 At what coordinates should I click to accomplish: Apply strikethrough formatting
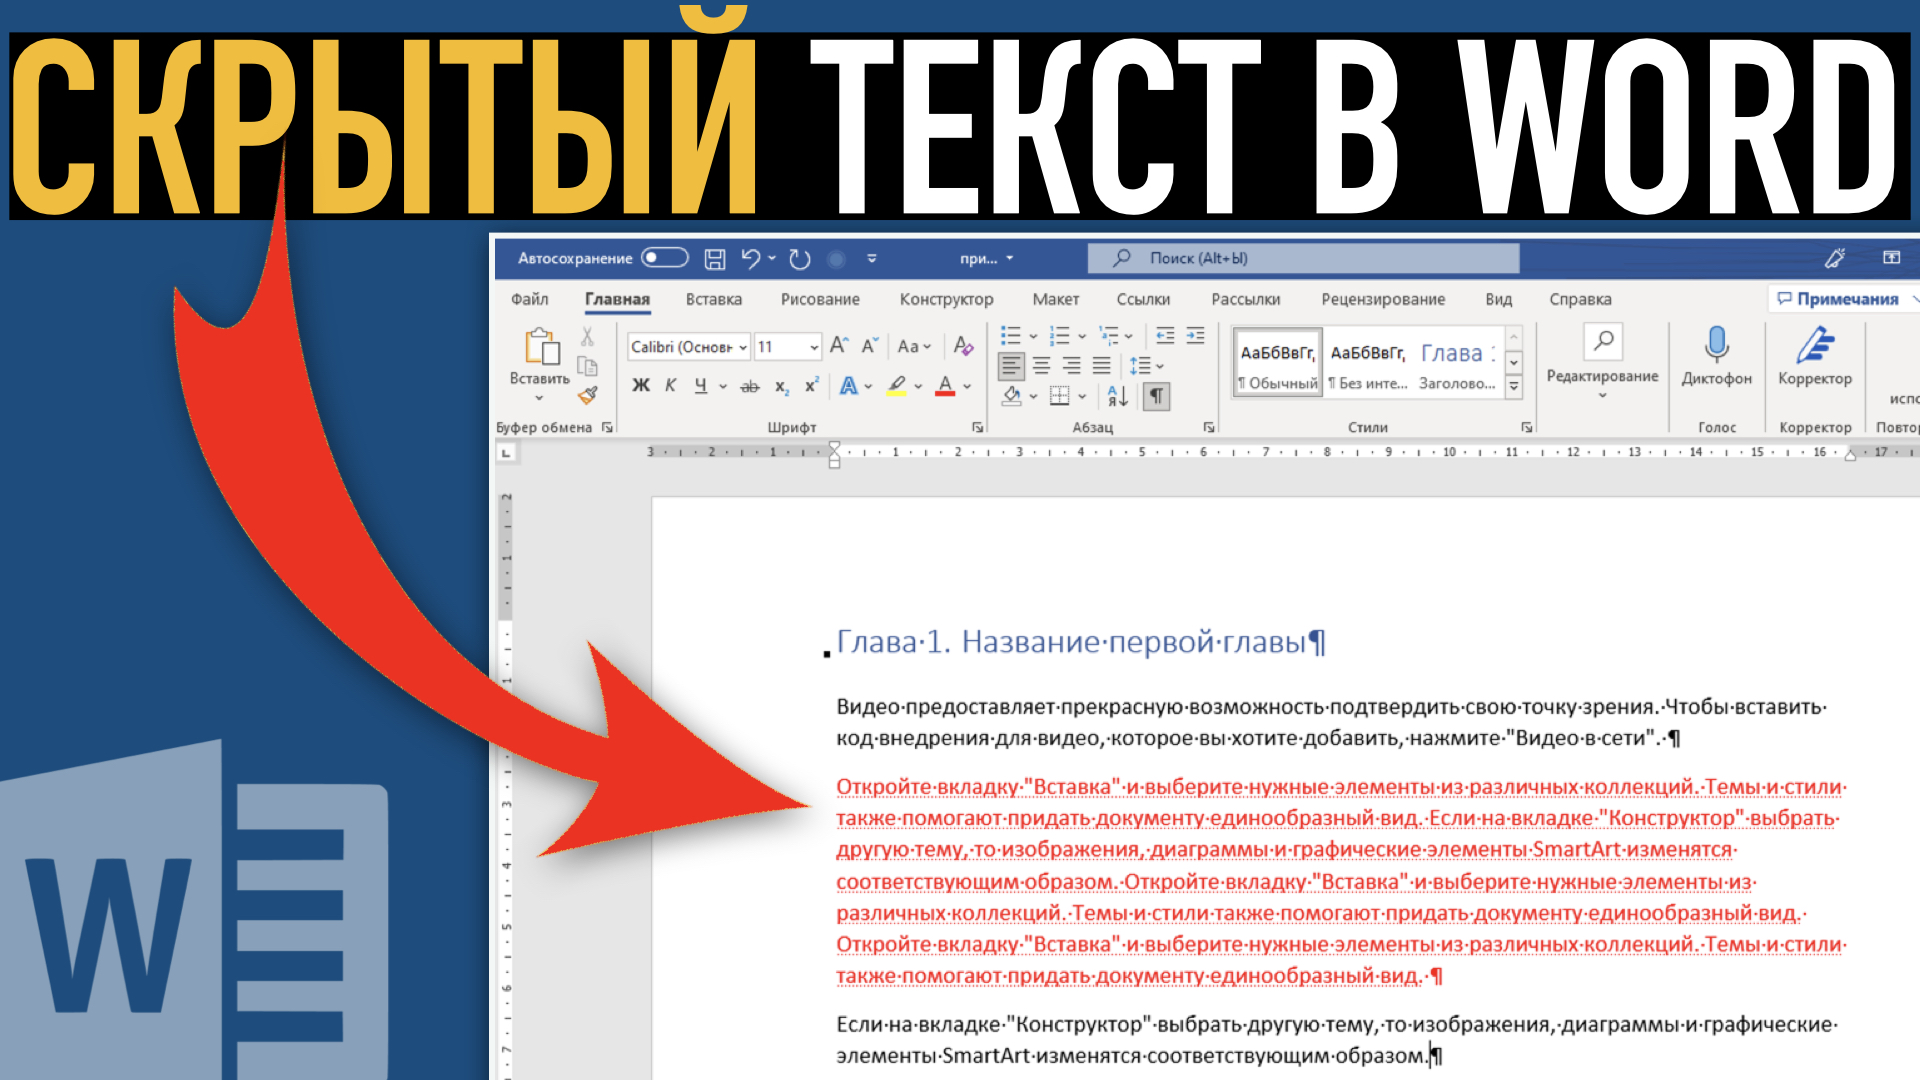pyautogui.click(x=749, y=386)
